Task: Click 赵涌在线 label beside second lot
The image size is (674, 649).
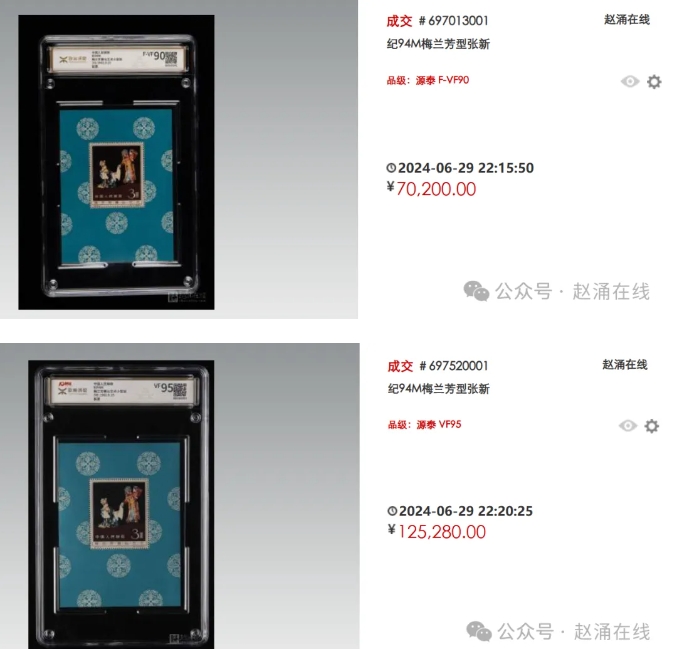Action: point(625,365)
